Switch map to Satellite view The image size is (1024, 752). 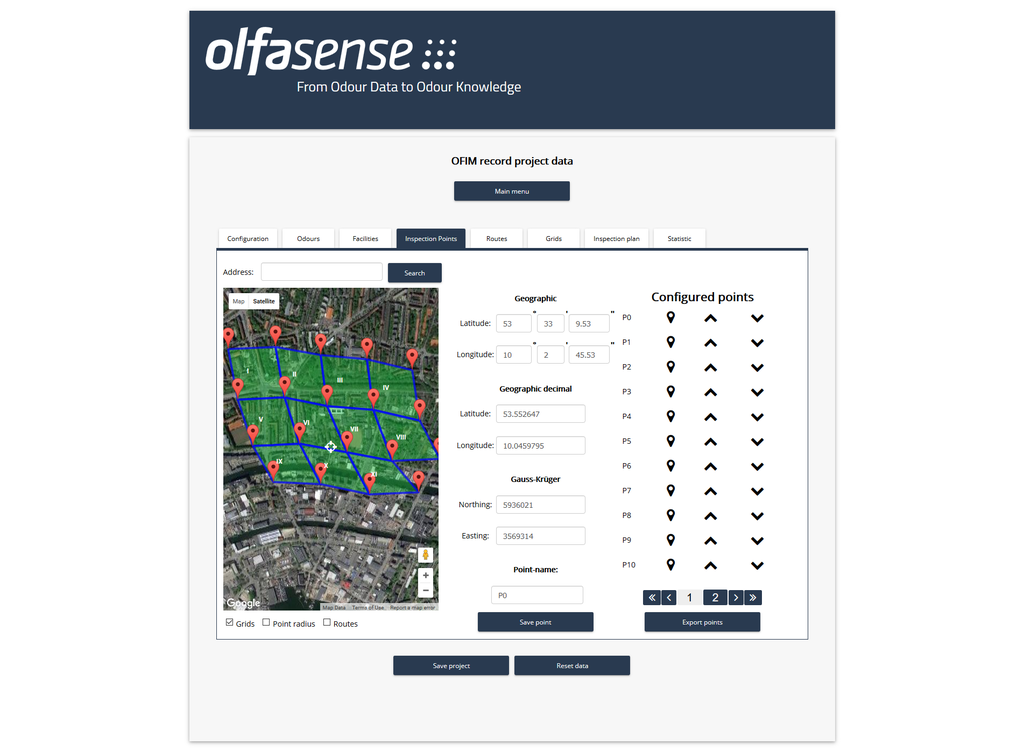coord(263,301)
